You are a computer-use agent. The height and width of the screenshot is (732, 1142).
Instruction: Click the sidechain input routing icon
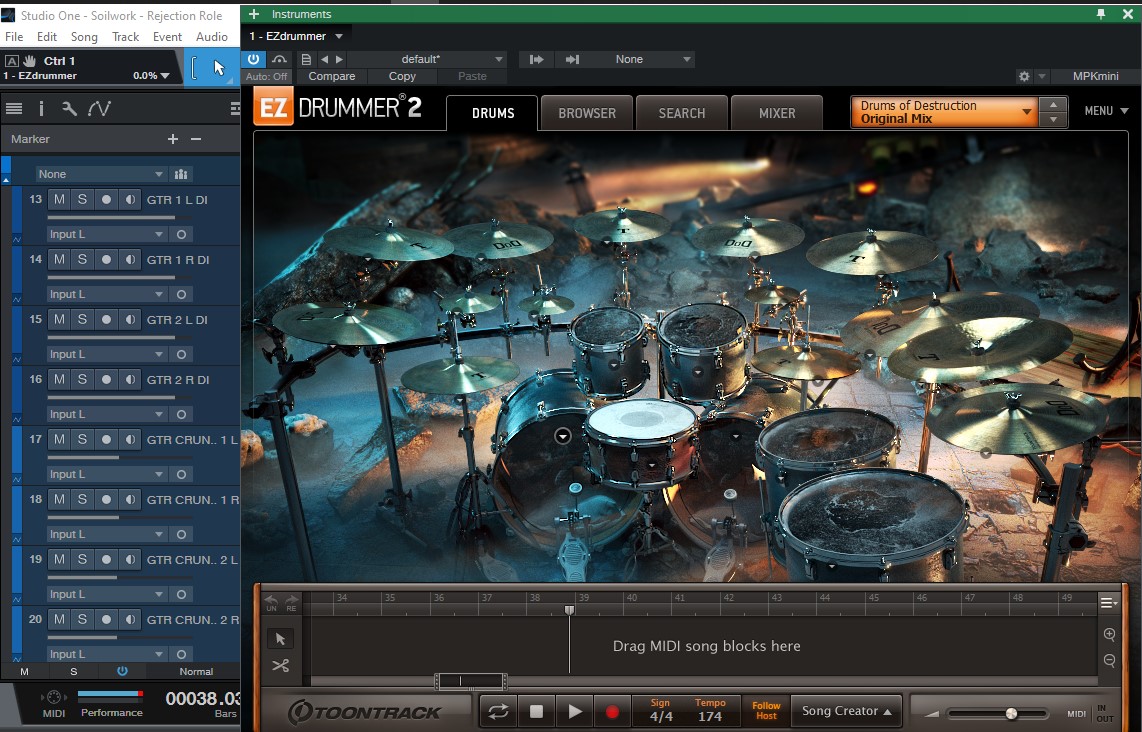click(537, 60)
